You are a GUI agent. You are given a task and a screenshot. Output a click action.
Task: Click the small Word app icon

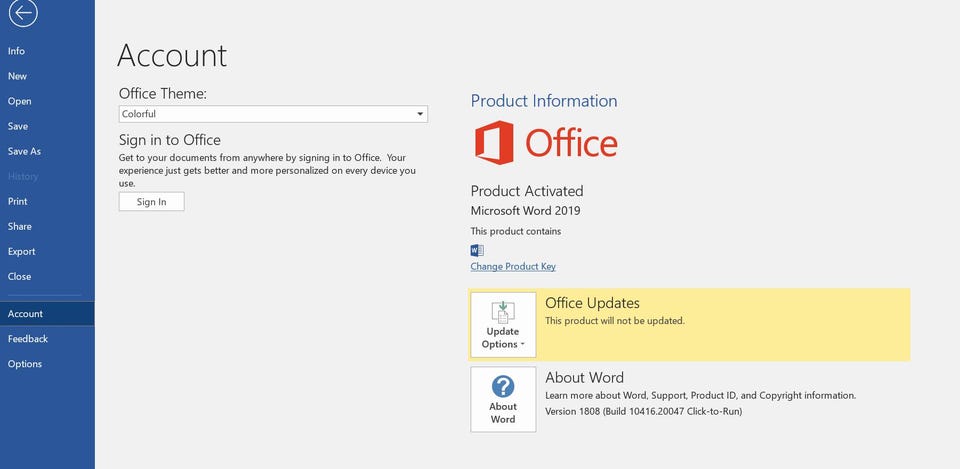coord(477,250)
